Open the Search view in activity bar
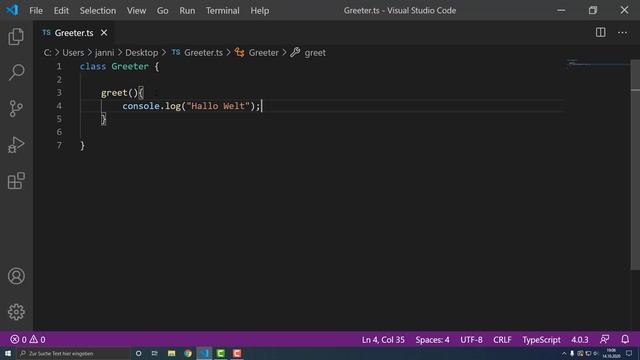 click(16, 72)
